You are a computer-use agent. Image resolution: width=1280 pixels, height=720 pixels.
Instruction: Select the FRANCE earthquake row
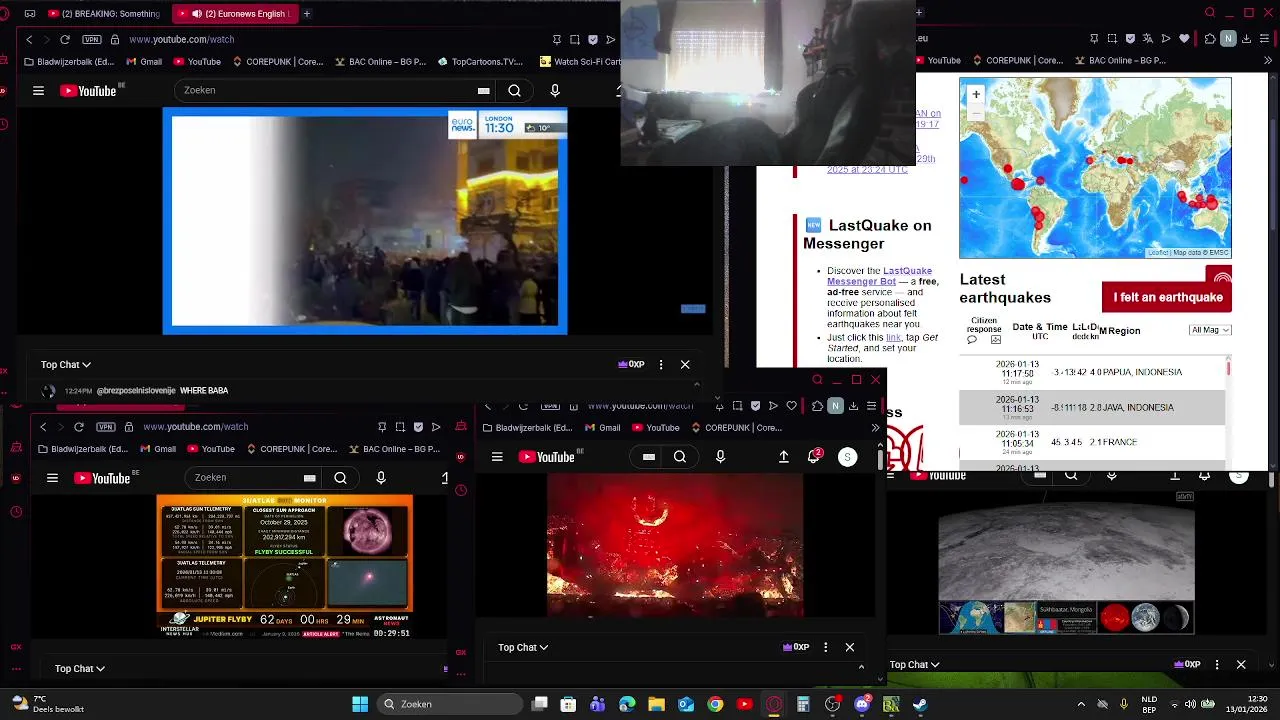click(1092, 442)
